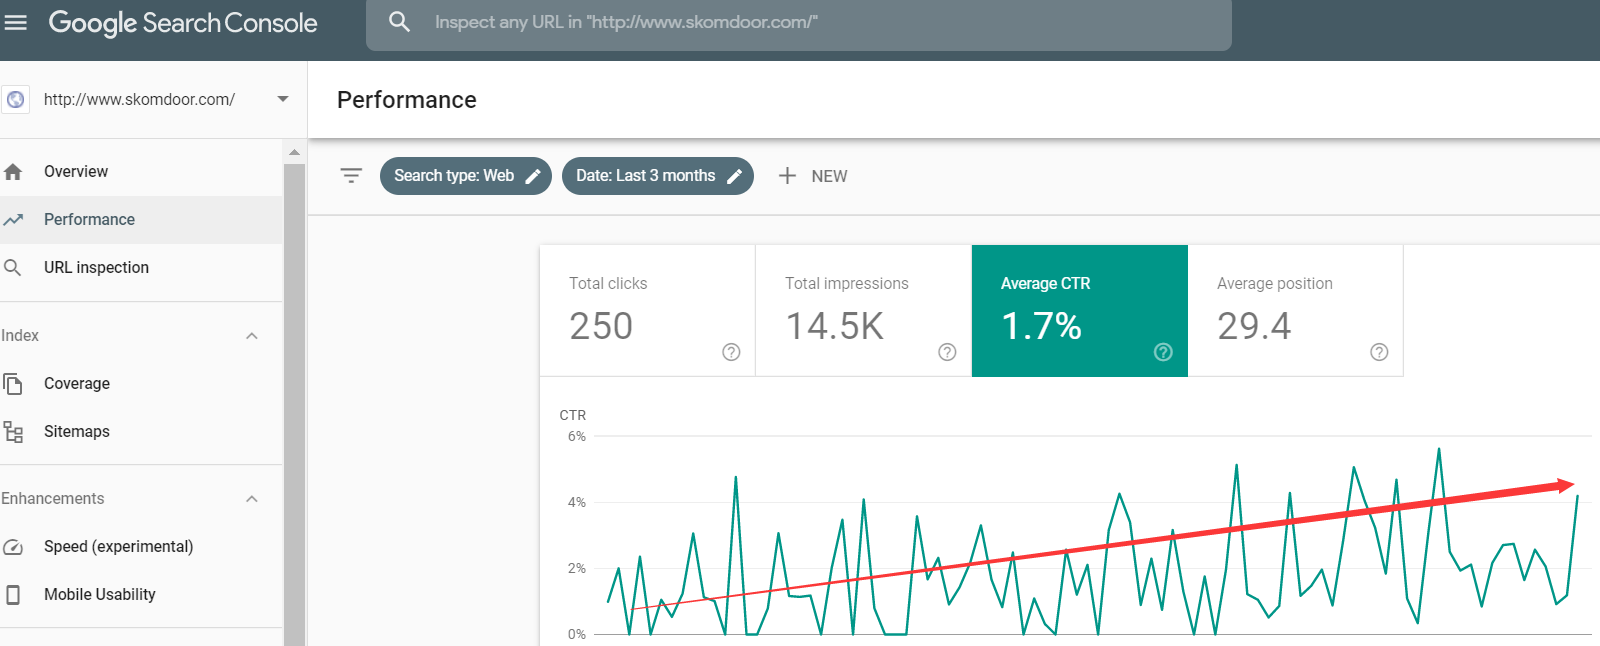Toggle the Total impressions metric card
This screenshot has width=1600, height=646.
tap(864, 311)
